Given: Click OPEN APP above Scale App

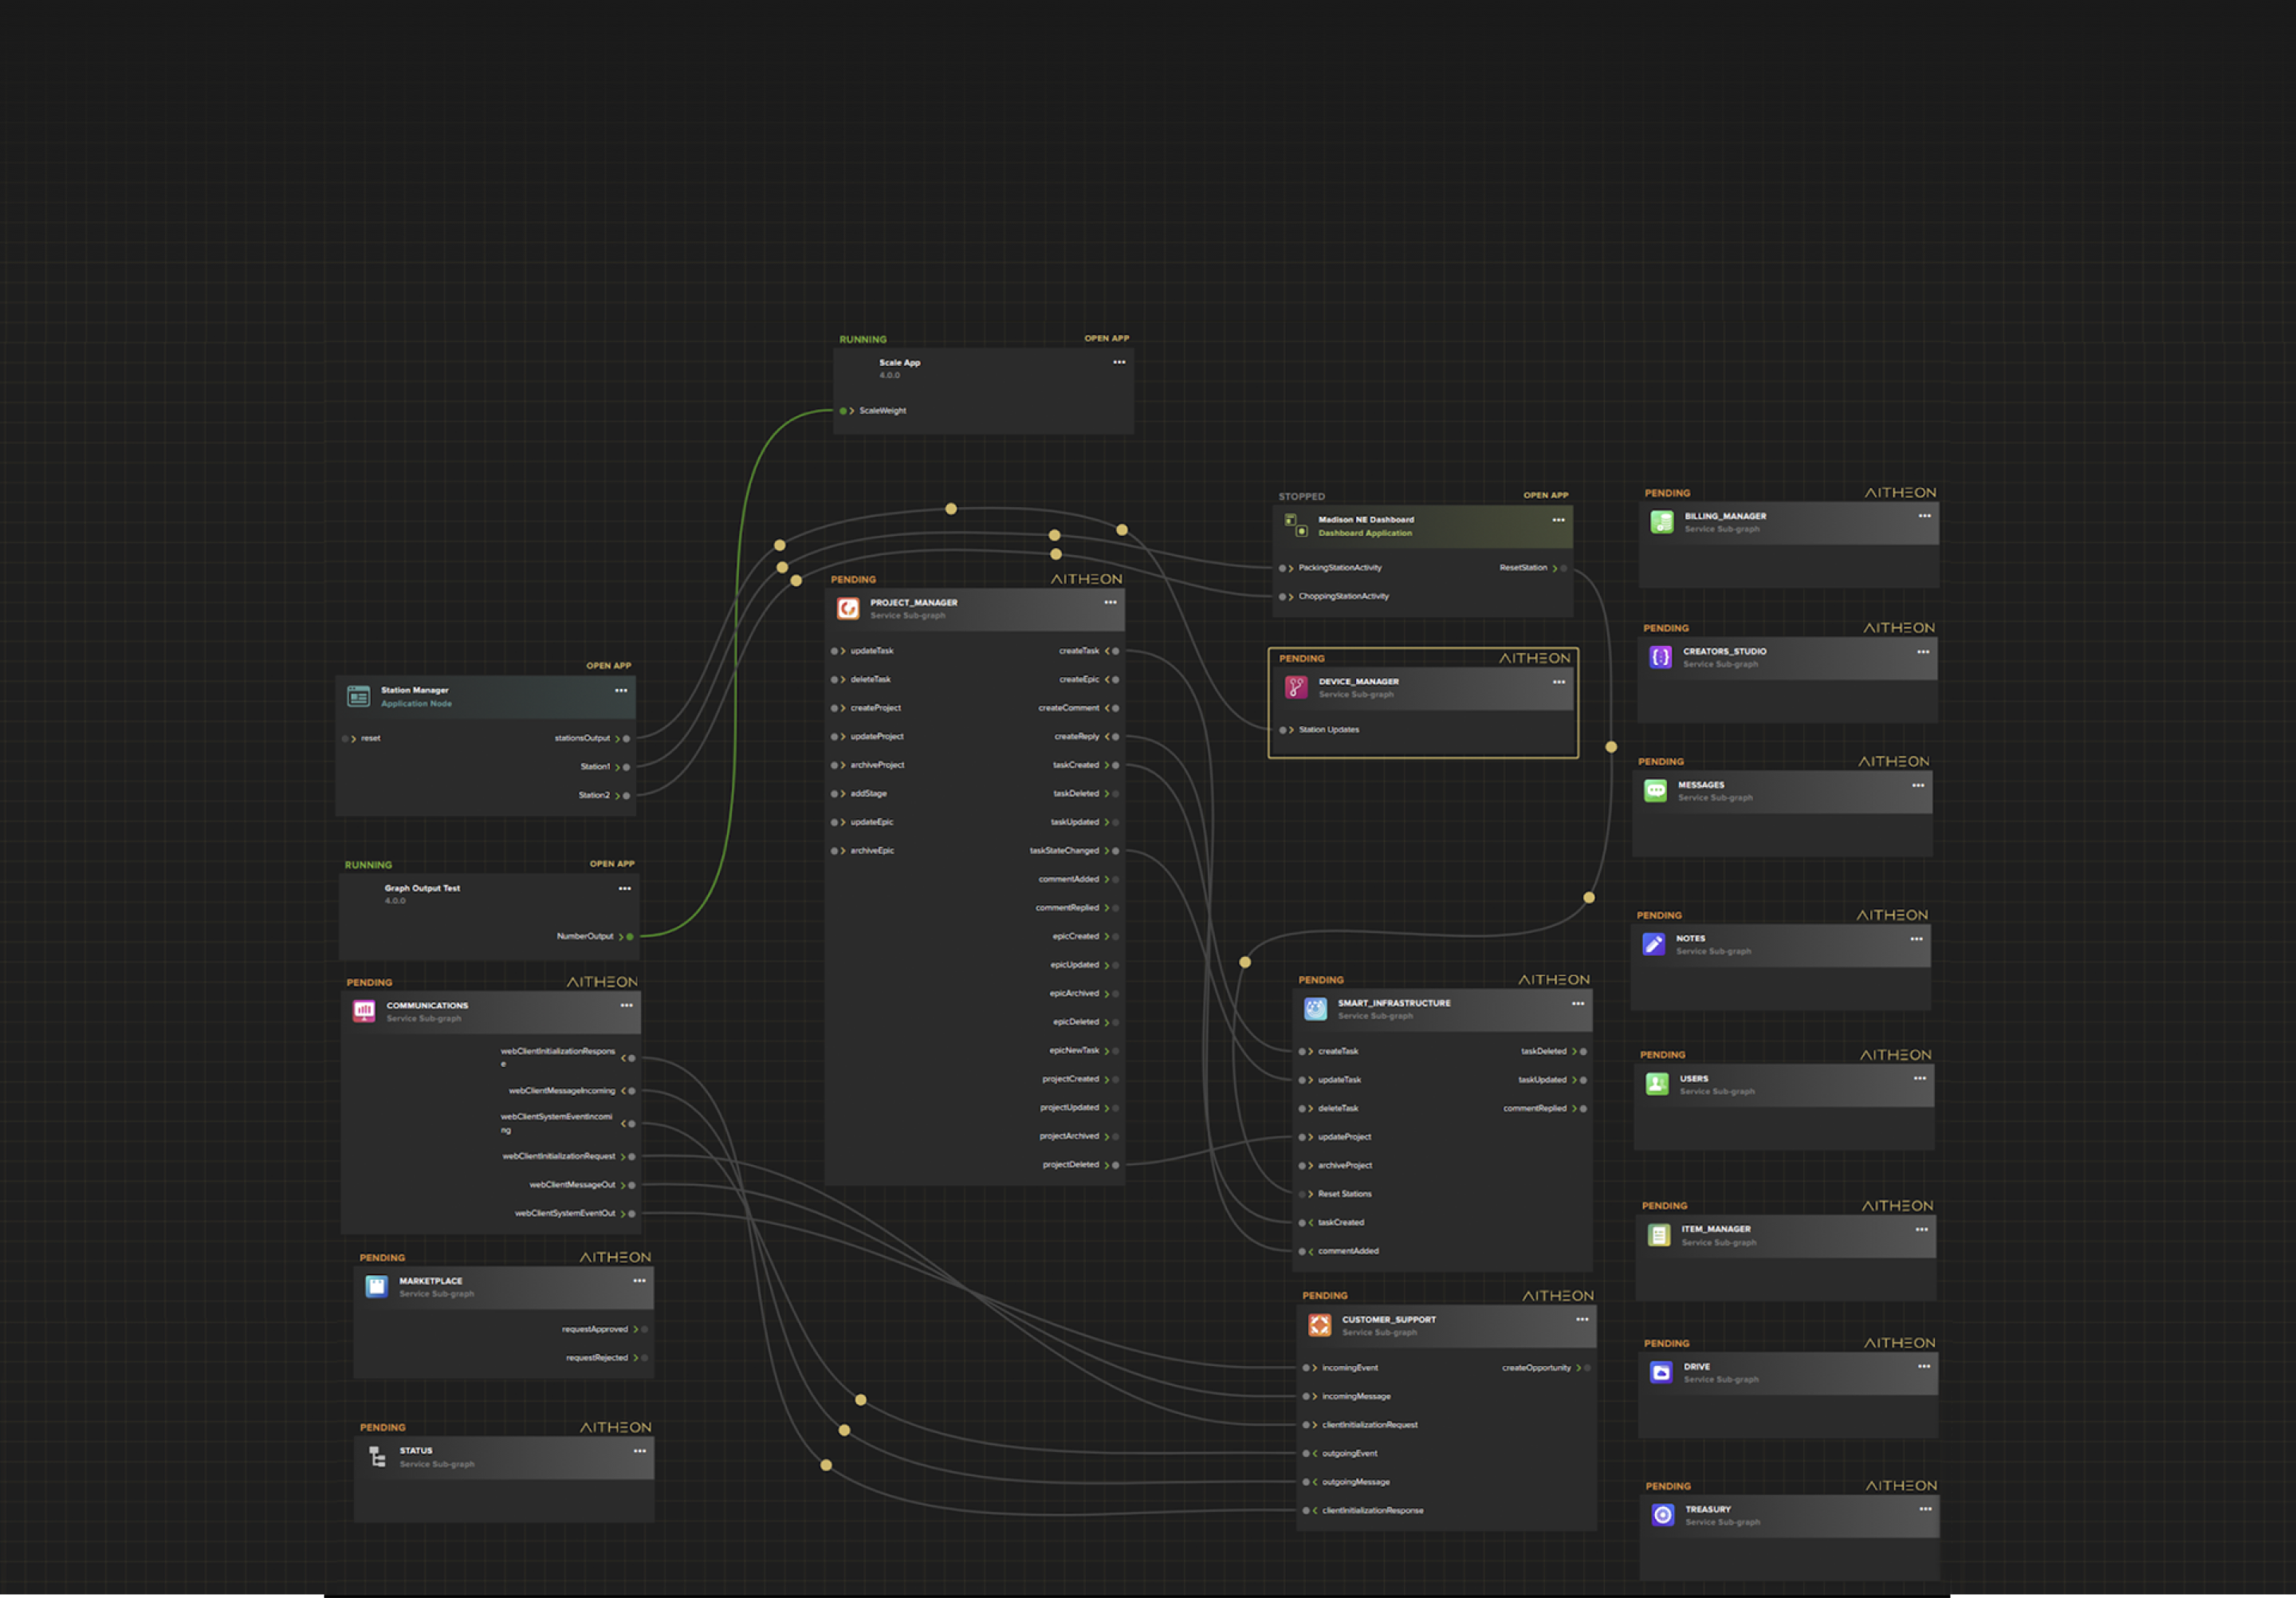Looking at the screenshot, I should click(x=1106, y=338).
